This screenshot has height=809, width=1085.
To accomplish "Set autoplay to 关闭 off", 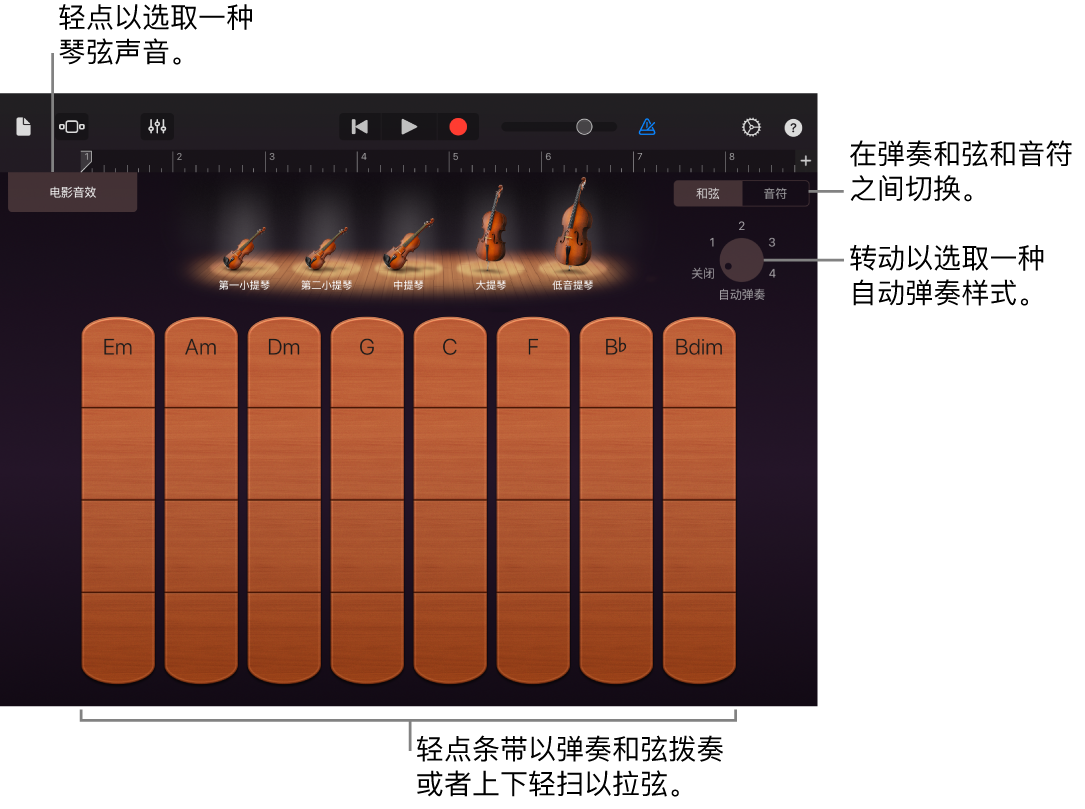I will pos(702,273).
